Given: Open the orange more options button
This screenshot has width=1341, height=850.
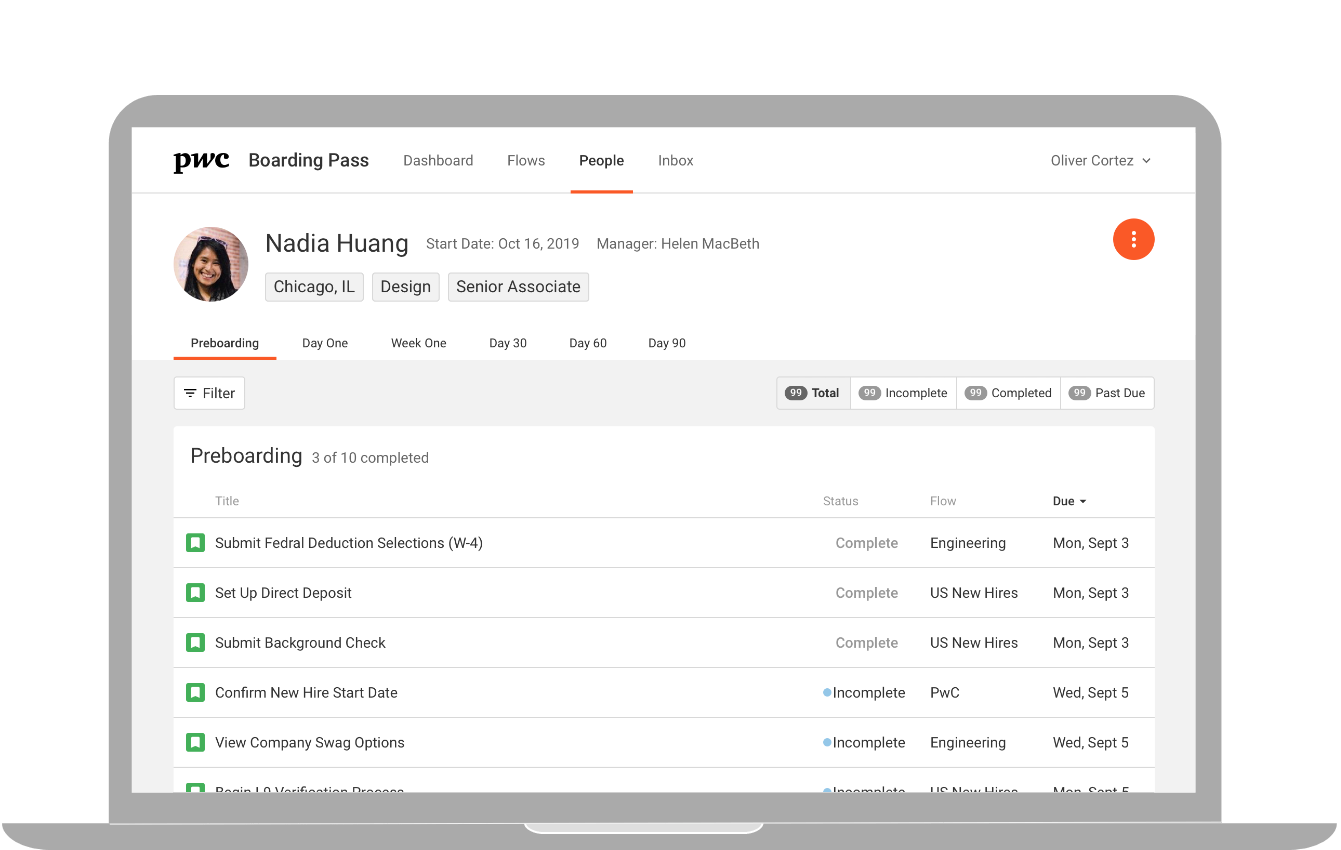Looking at the screenshot, I should pyautogui.click(x=1133, y=239).
